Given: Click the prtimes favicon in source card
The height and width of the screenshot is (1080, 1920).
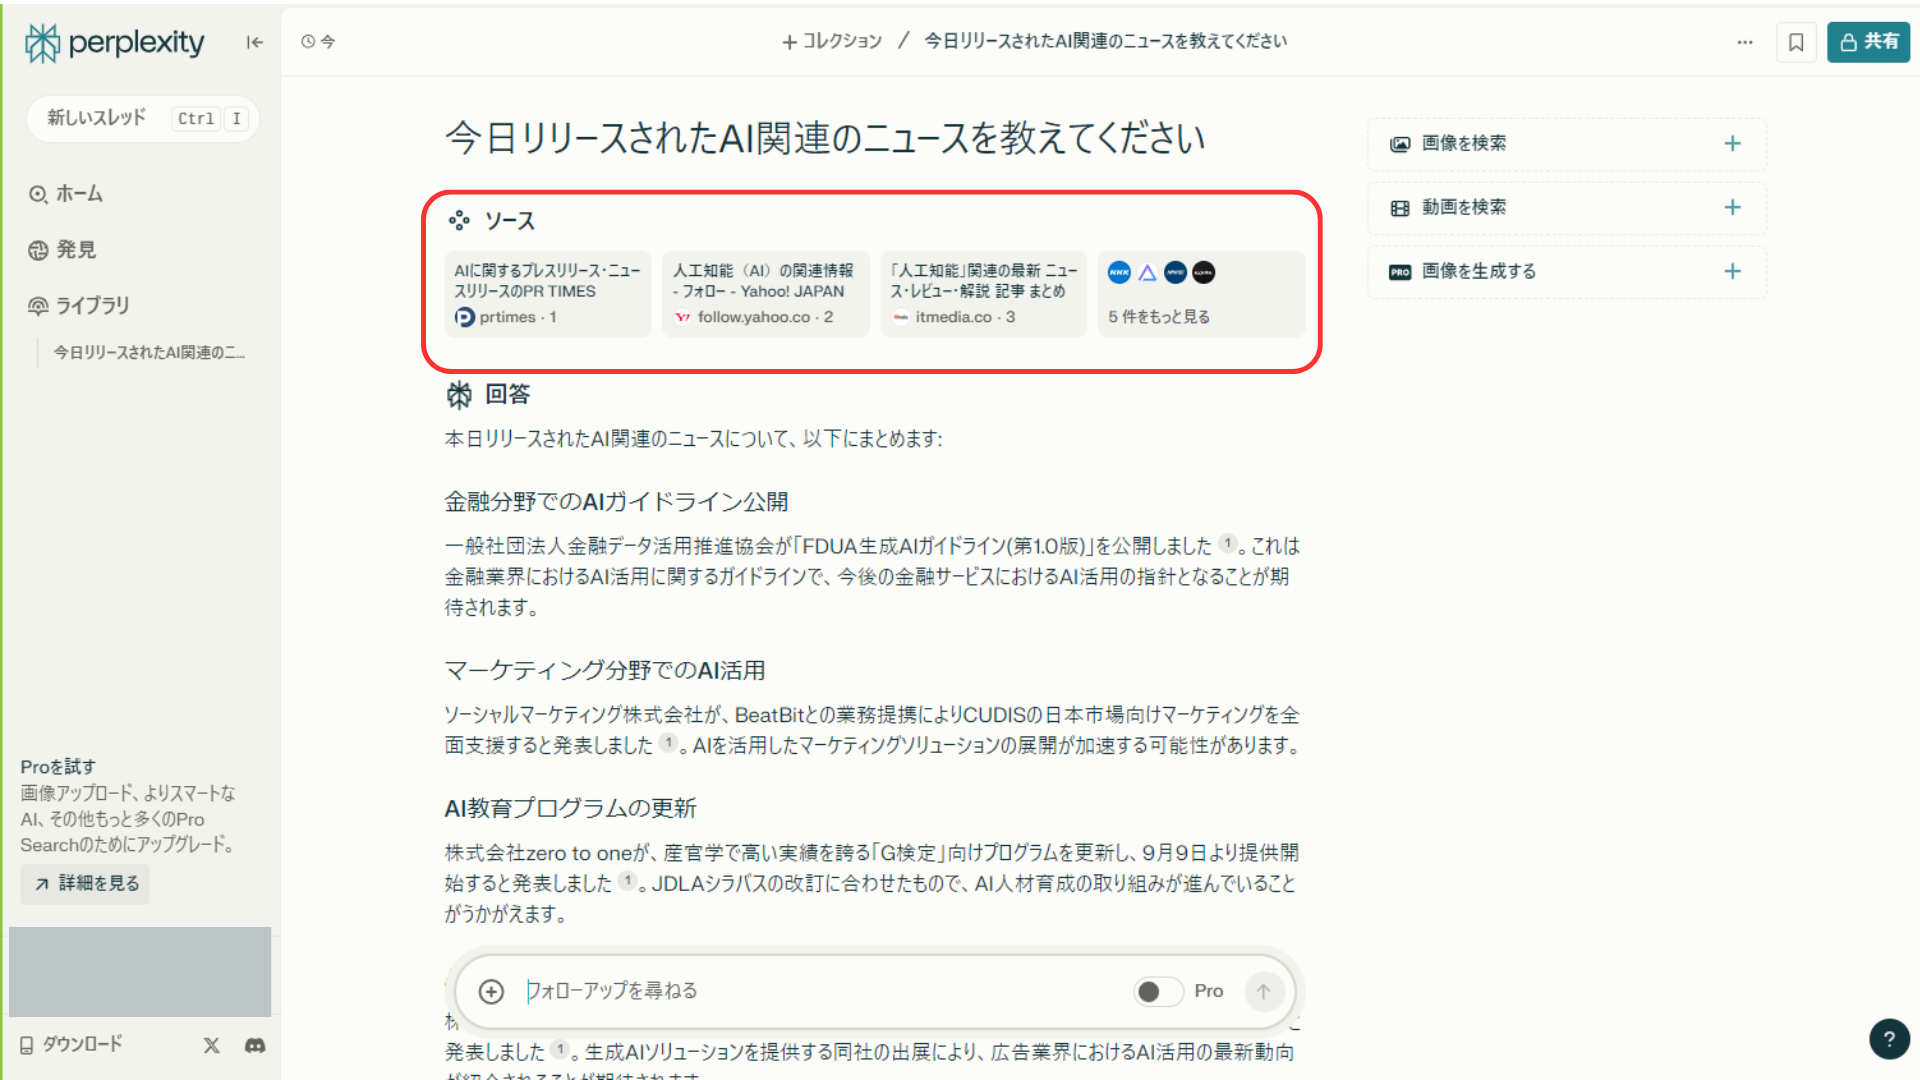Looking at the screenshot, I should [x=465, y=317].
